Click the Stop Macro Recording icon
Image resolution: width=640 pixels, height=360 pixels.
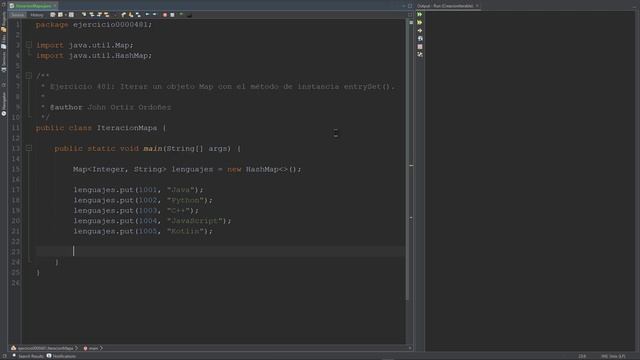coord(172,15)
